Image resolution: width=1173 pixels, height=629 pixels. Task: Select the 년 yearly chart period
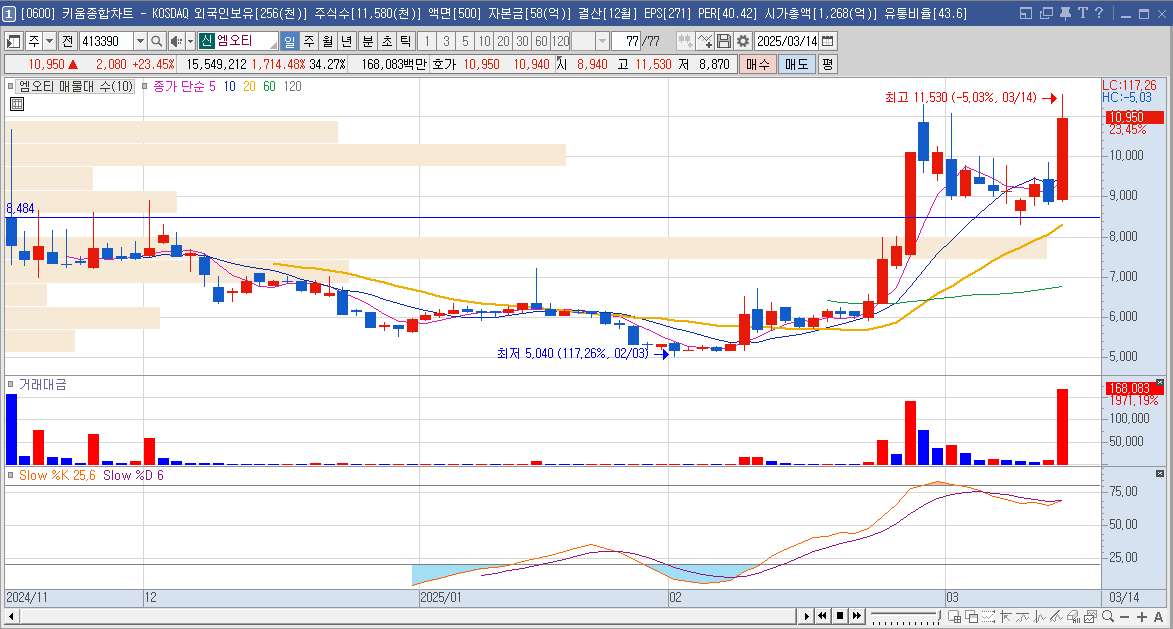coord(346,41)
